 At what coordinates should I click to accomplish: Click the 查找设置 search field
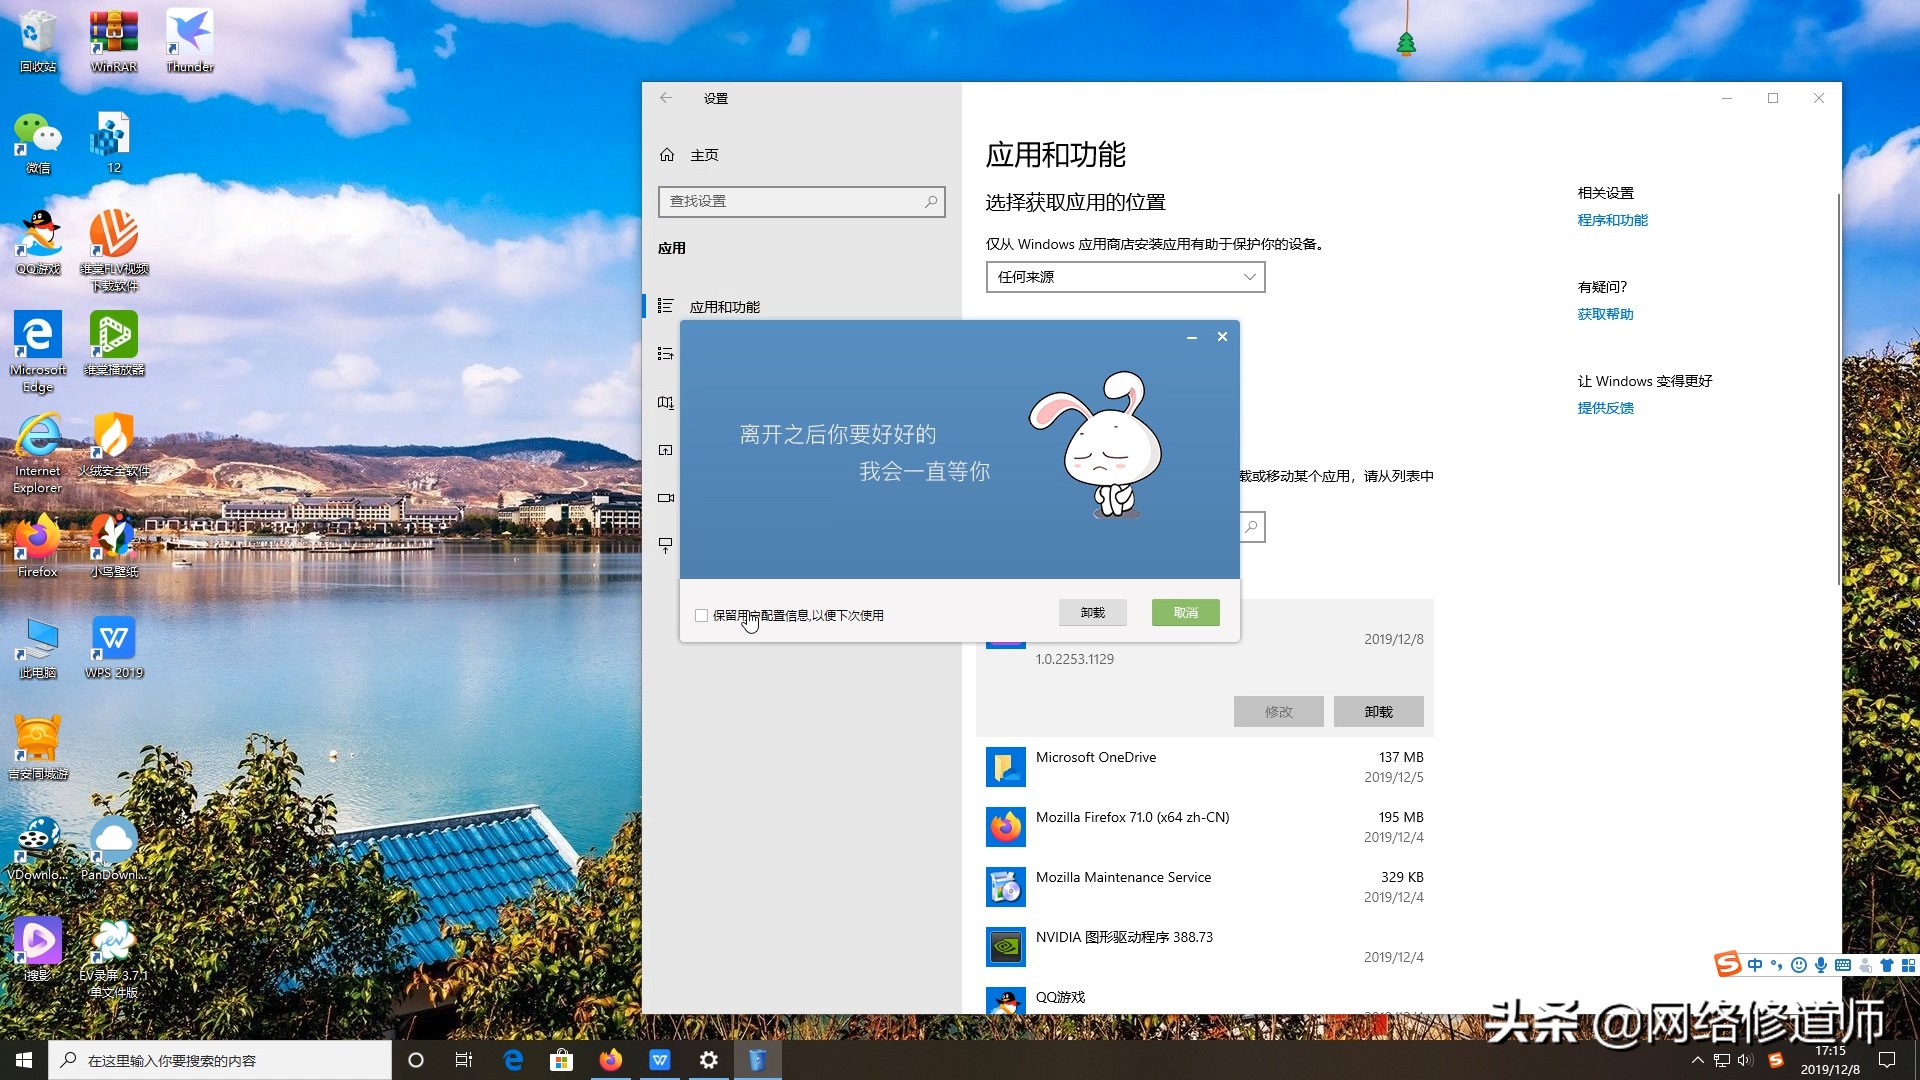(800, 201)
